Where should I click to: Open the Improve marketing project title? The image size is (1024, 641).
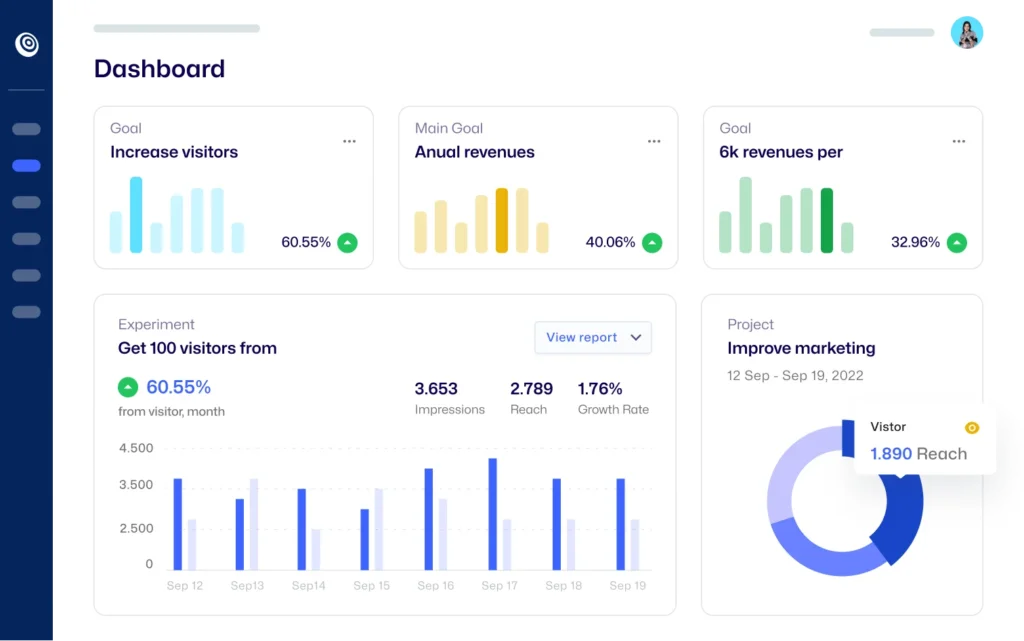coord(801,348)
